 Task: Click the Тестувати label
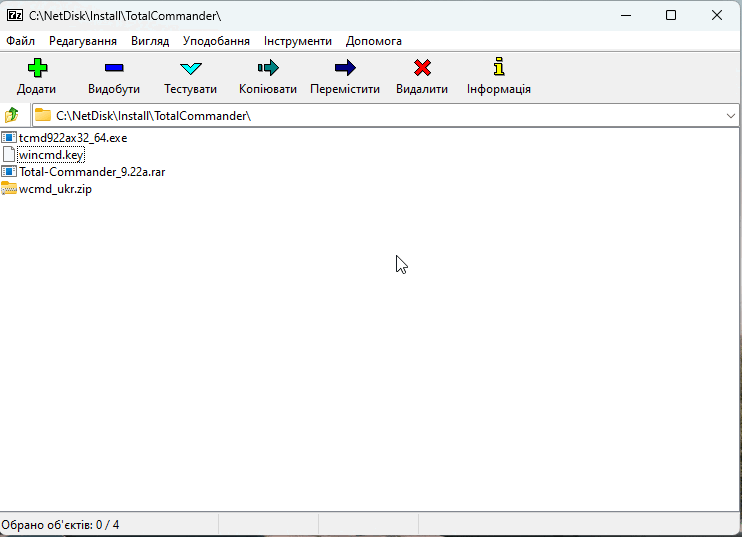click(191, 89)
